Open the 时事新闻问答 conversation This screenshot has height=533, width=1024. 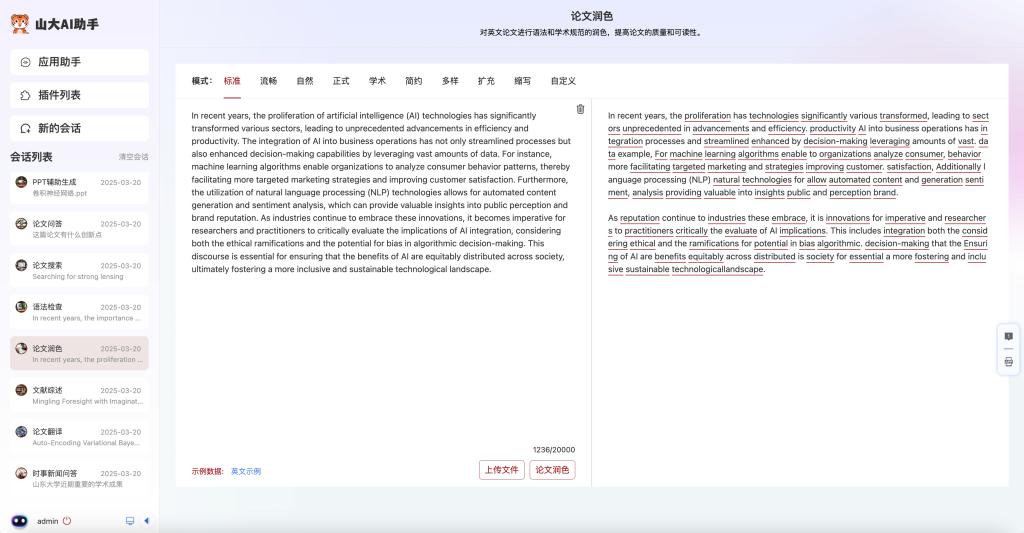coord(79,478)
